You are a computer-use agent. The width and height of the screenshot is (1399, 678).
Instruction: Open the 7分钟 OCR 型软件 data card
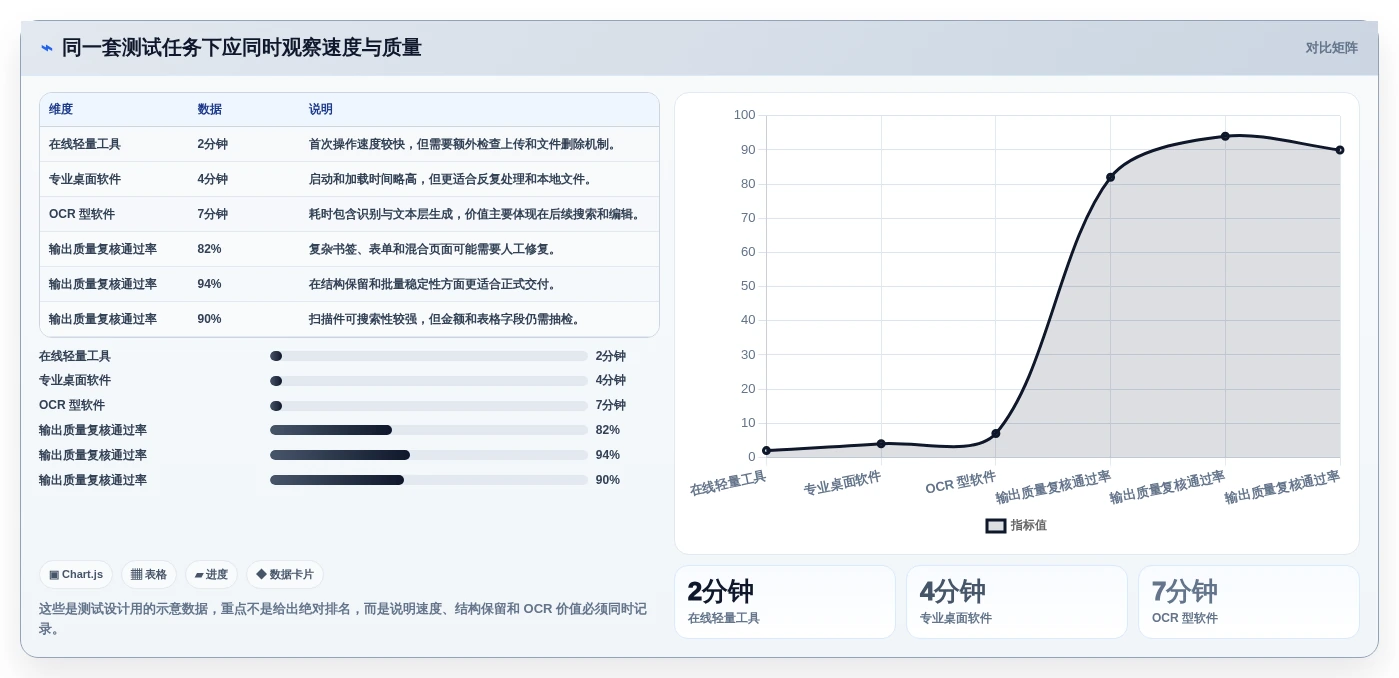[x=1249, y=602]
